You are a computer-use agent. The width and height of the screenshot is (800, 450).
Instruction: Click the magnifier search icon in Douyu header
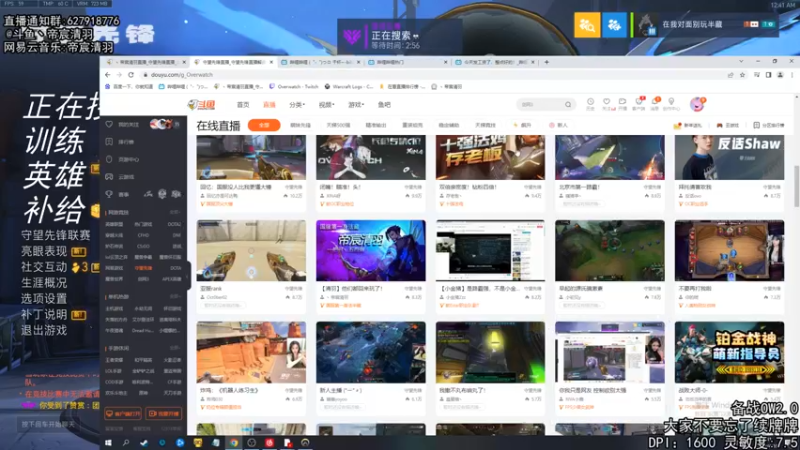point(568,105)
